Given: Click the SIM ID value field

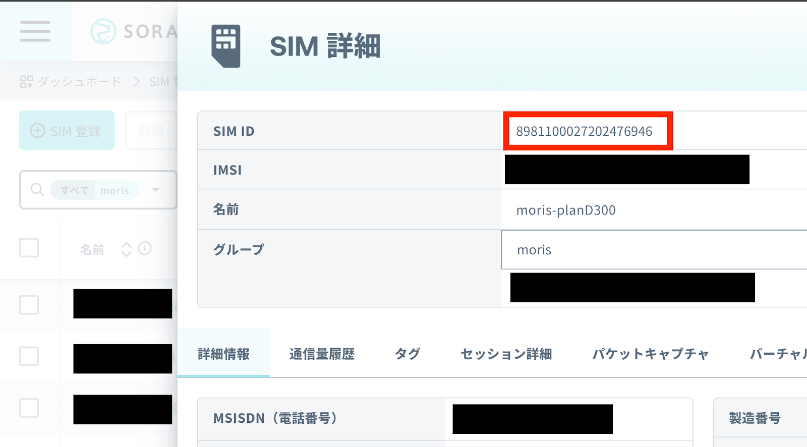Looking at the screenshot, I should (x=587, y=131).
